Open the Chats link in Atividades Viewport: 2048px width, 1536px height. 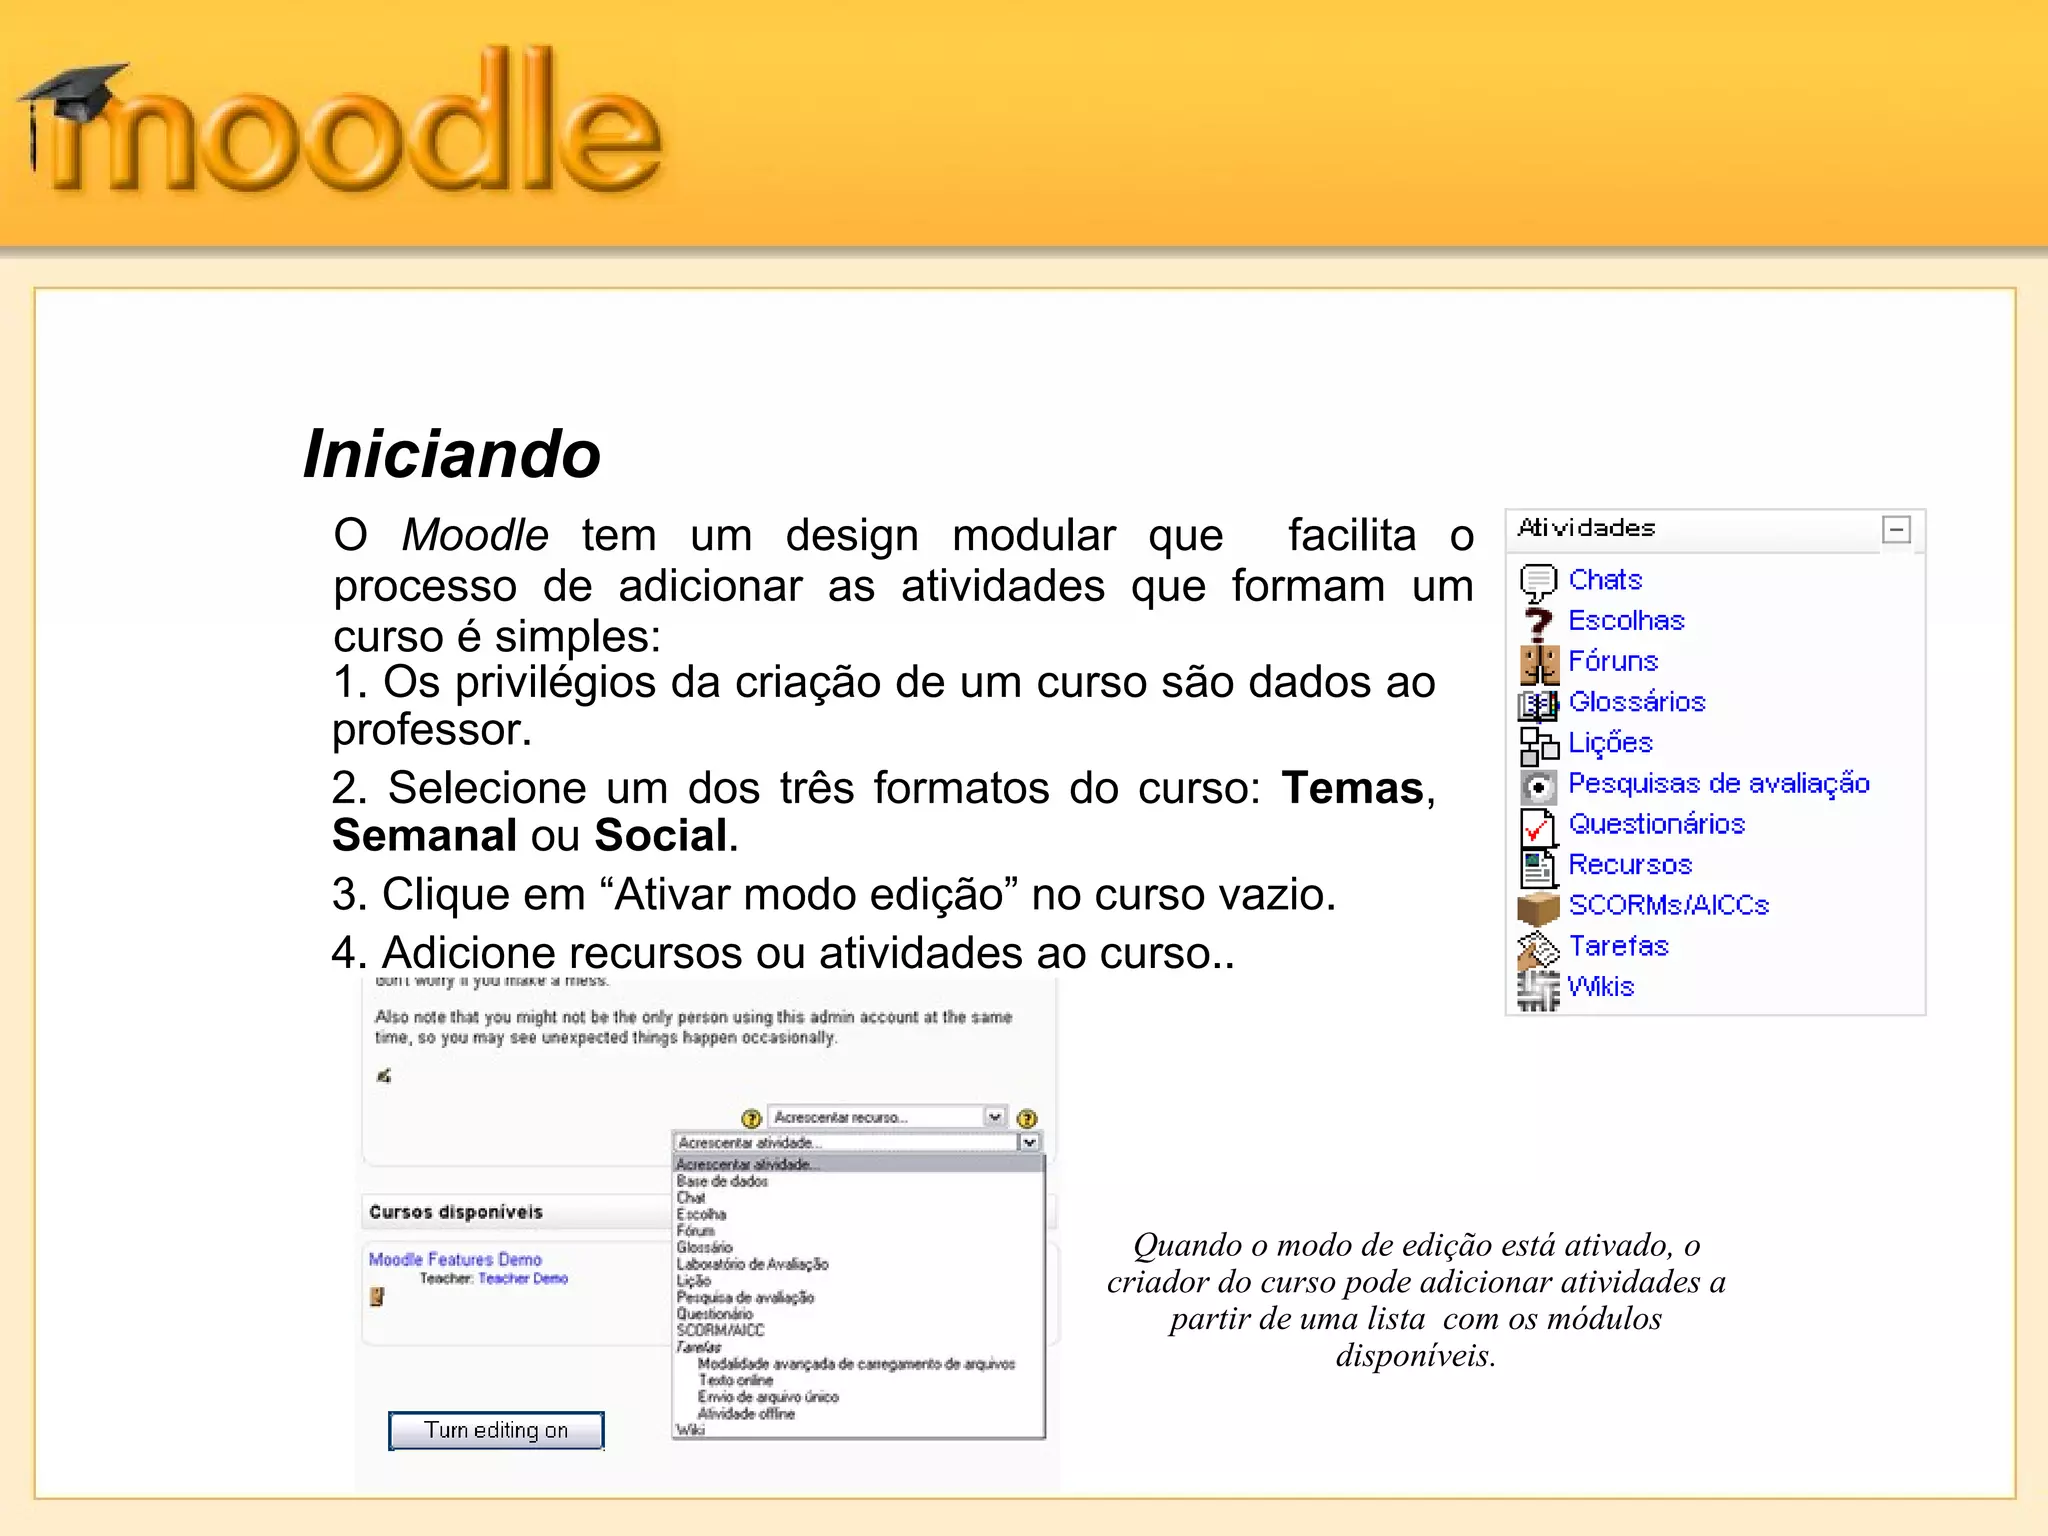tap(1605, 580)
